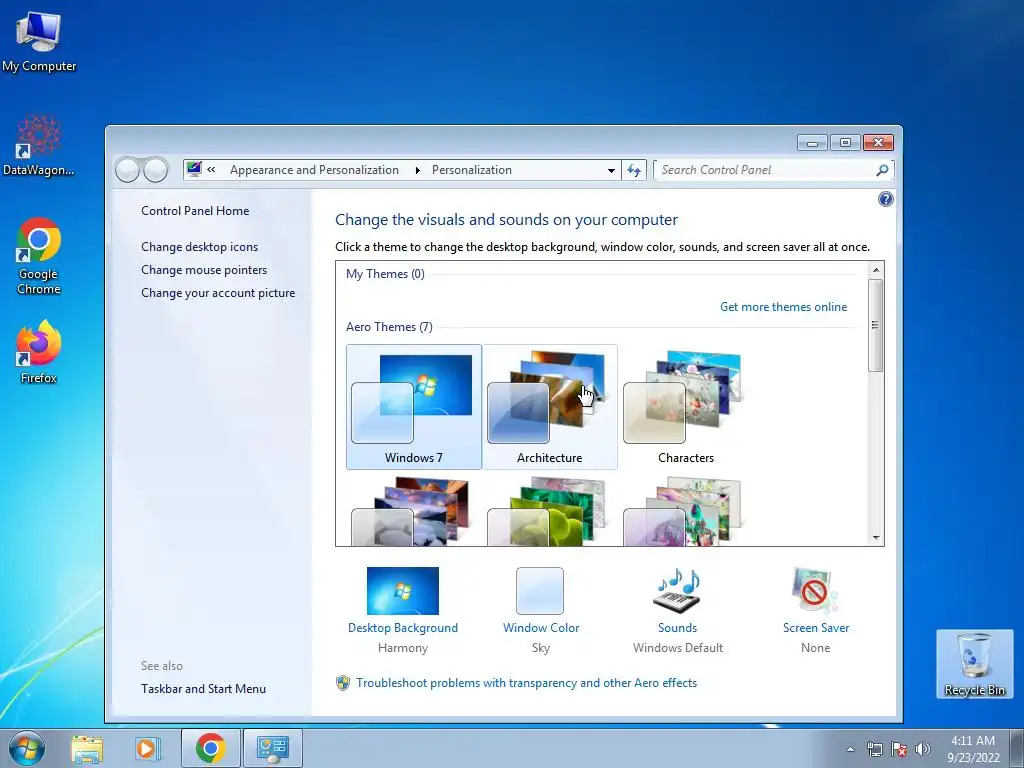The width and height of the screenshot is (1024, 768).
Task: Open the volume speaker tray icon
Action: [923, 750]
